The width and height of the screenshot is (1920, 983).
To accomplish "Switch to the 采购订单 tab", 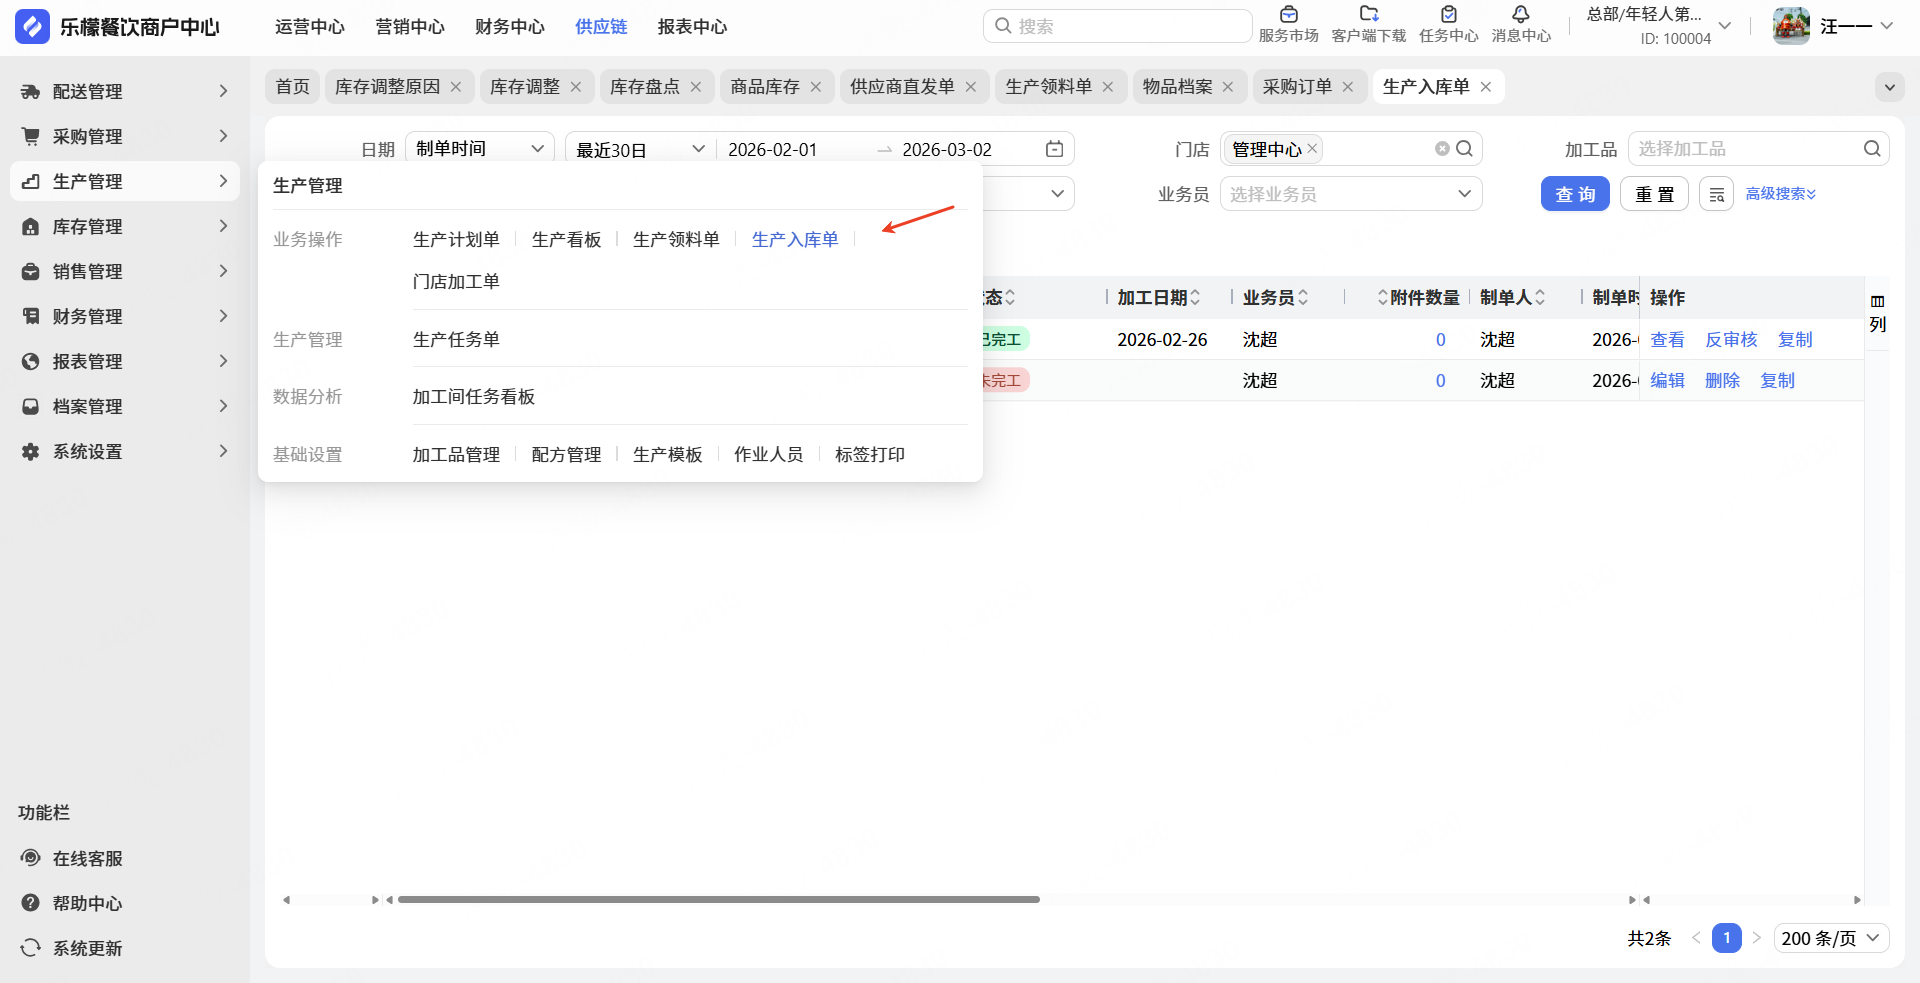I will [1296, 87].
